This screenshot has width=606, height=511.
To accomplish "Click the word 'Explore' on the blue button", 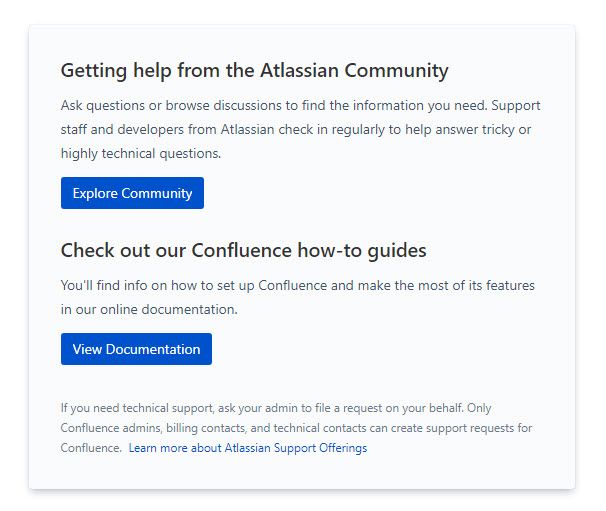I will [x=95, y=193].
